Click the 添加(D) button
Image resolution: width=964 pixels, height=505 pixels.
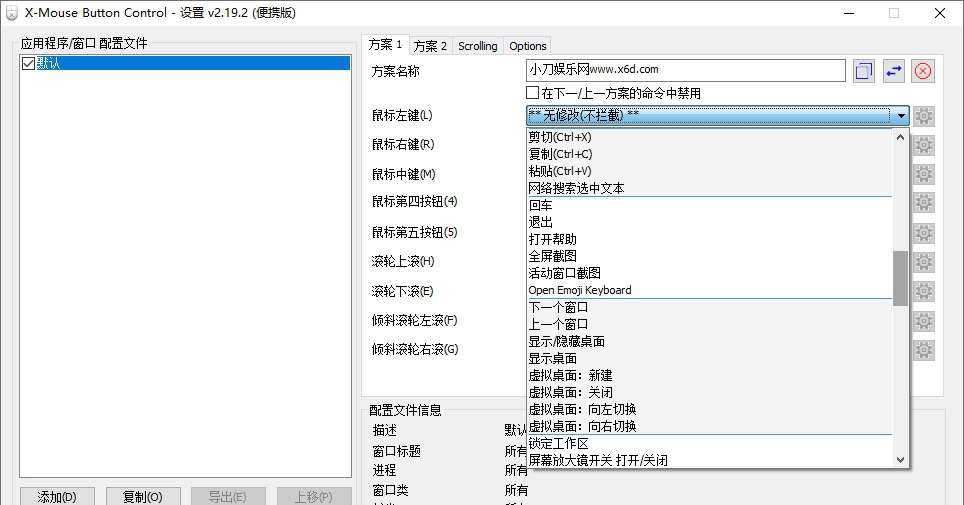[x=57, y=496]
